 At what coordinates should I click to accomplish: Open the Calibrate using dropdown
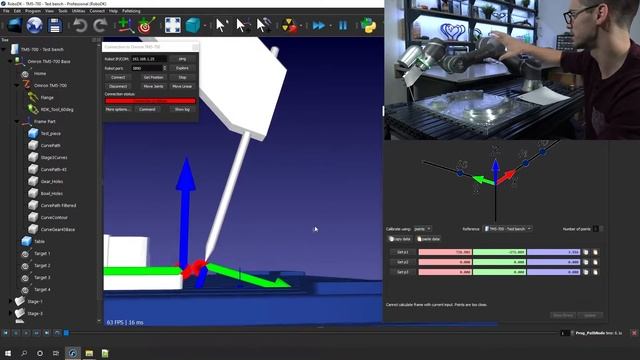[422, 229]
